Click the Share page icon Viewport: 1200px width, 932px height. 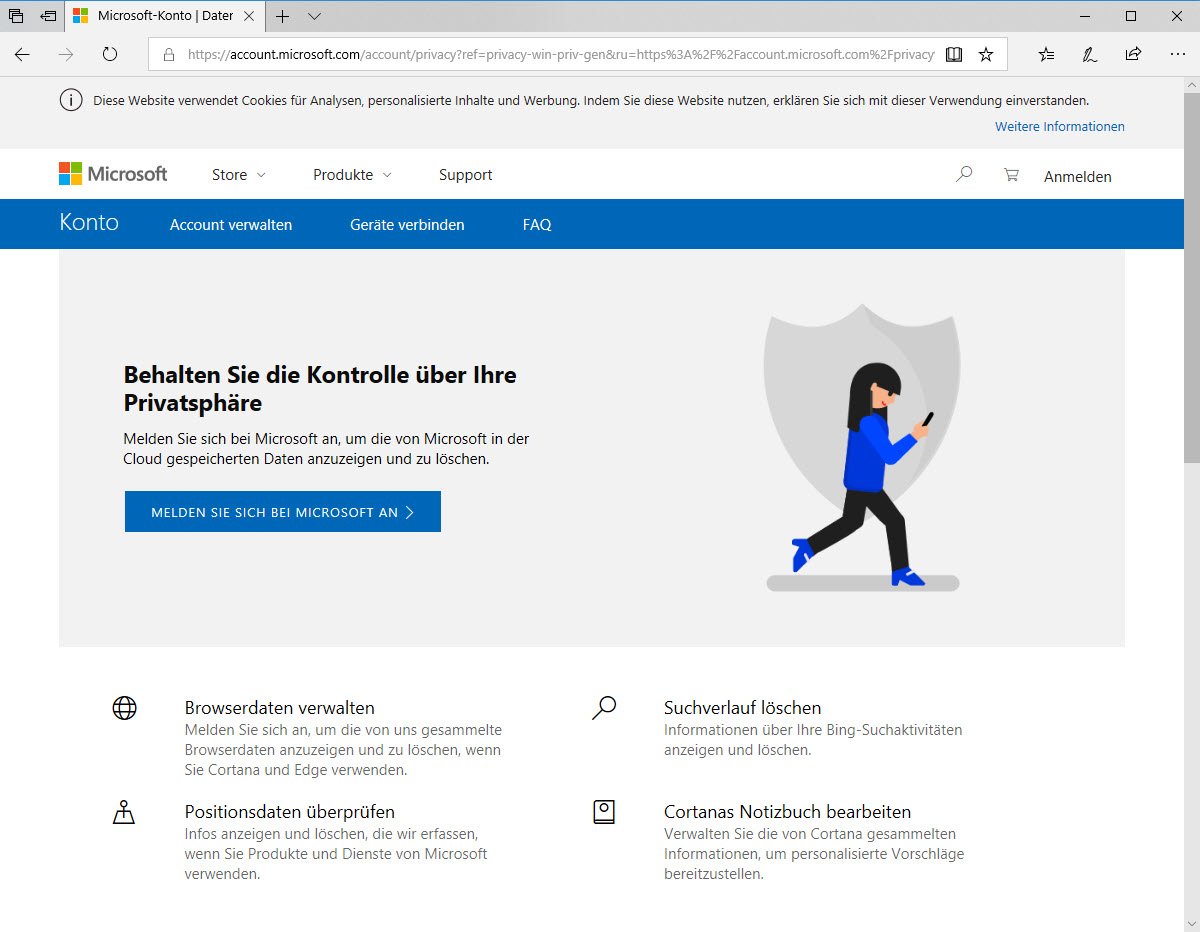pos(1133,55)
